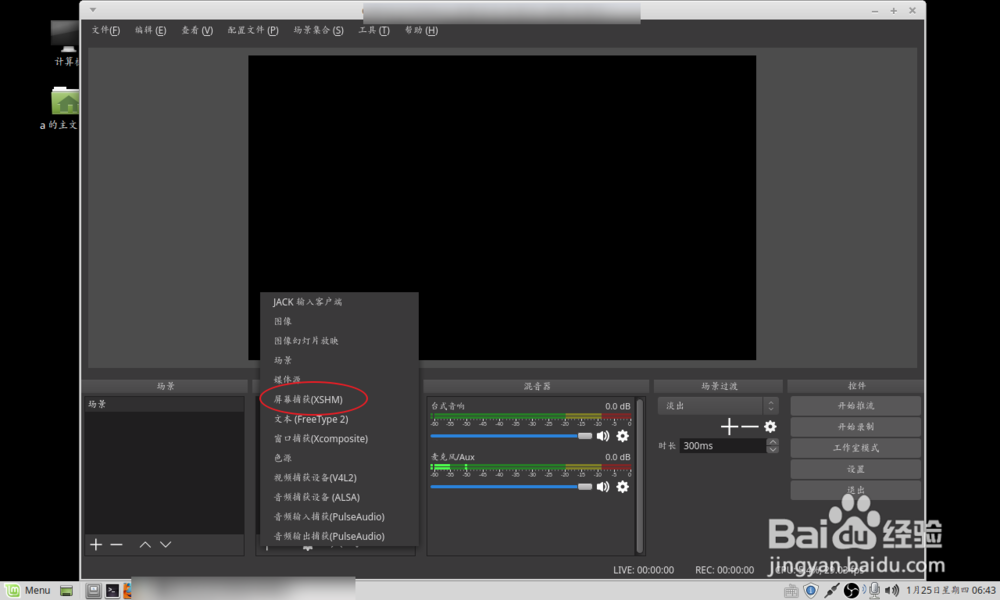This screenshot has height=600, width=1000.
Task: Add a new transition with the plus icon
Action: click(728, 426)
